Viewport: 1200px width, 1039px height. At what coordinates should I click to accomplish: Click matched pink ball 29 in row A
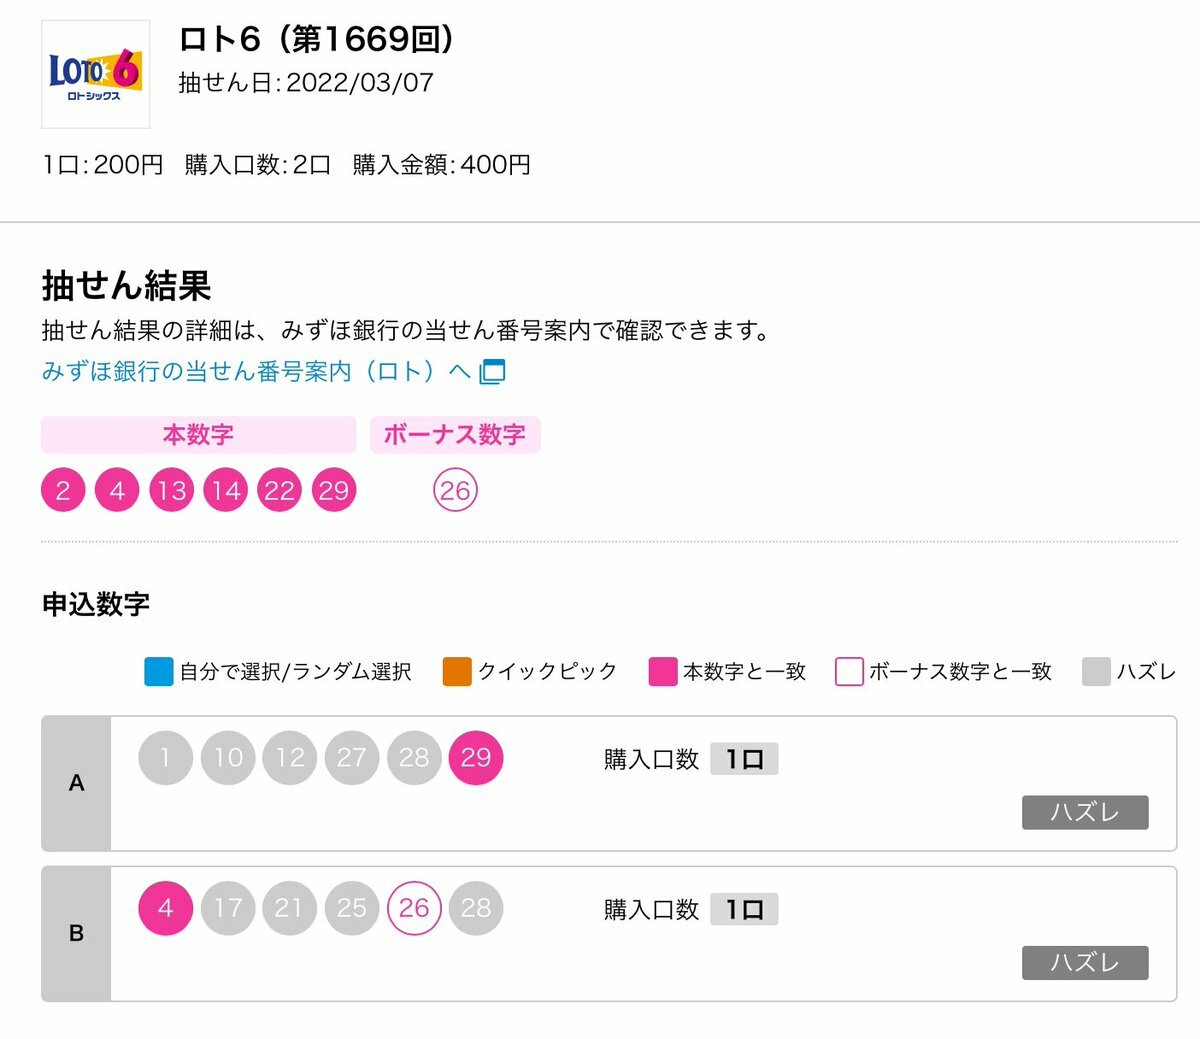476,757
